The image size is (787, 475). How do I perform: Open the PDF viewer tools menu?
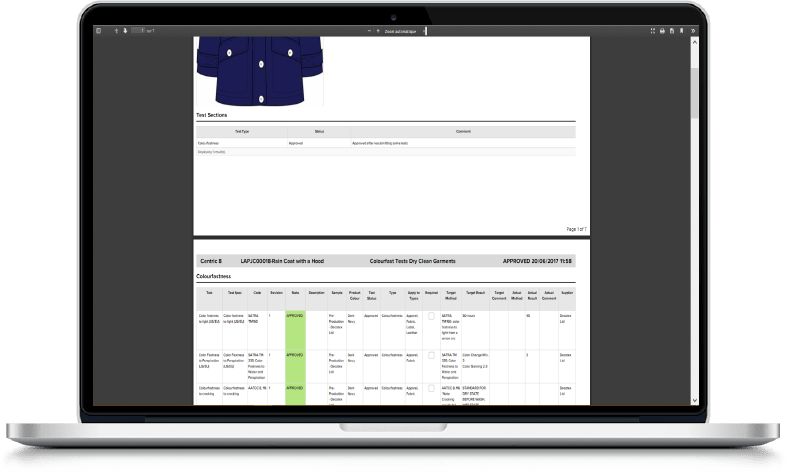(693, 31)
